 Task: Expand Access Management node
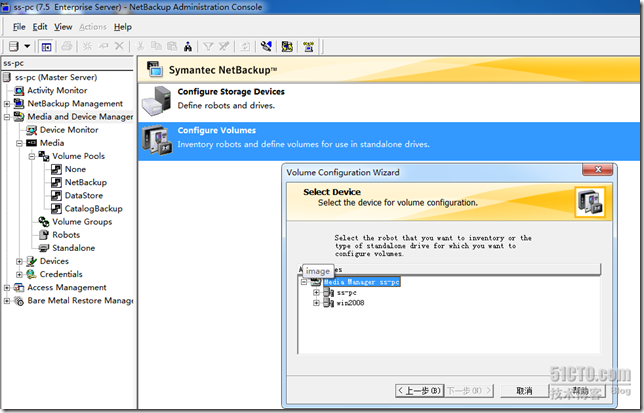click(7, 288)
